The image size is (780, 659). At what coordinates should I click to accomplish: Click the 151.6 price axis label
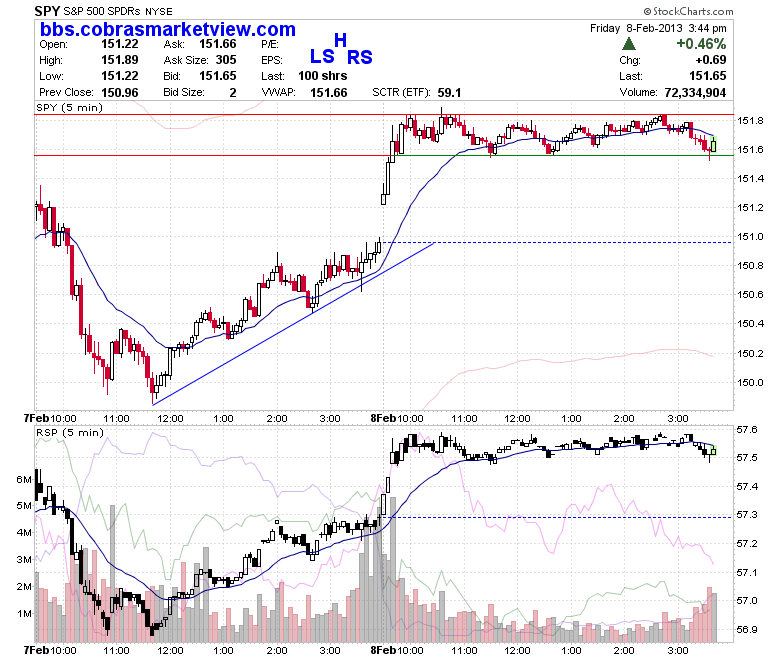[x=750, y=149]
